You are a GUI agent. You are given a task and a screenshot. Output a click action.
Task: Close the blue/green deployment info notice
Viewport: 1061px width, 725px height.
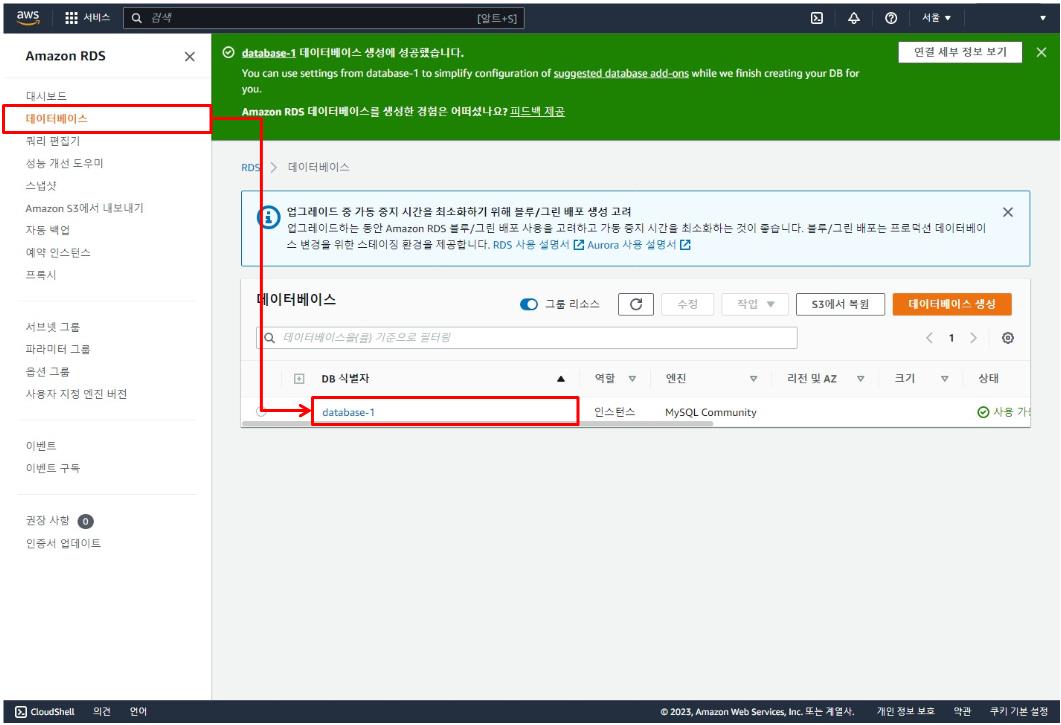1008,212
